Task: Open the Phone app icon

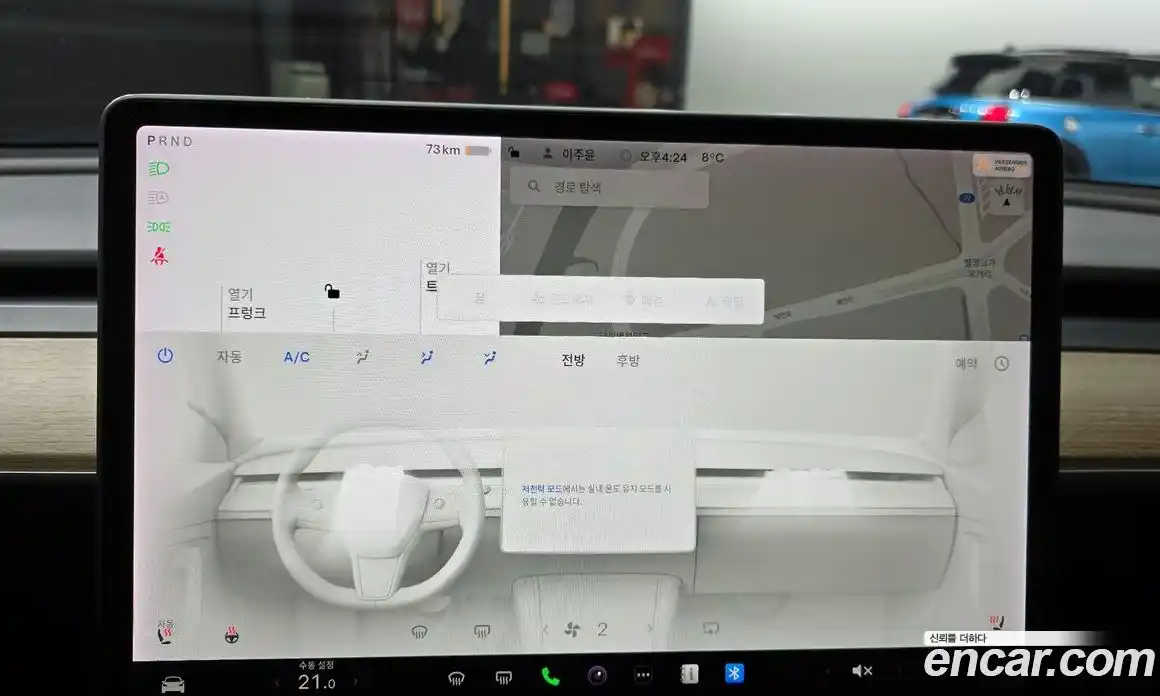Action: (x=550, y=675)
